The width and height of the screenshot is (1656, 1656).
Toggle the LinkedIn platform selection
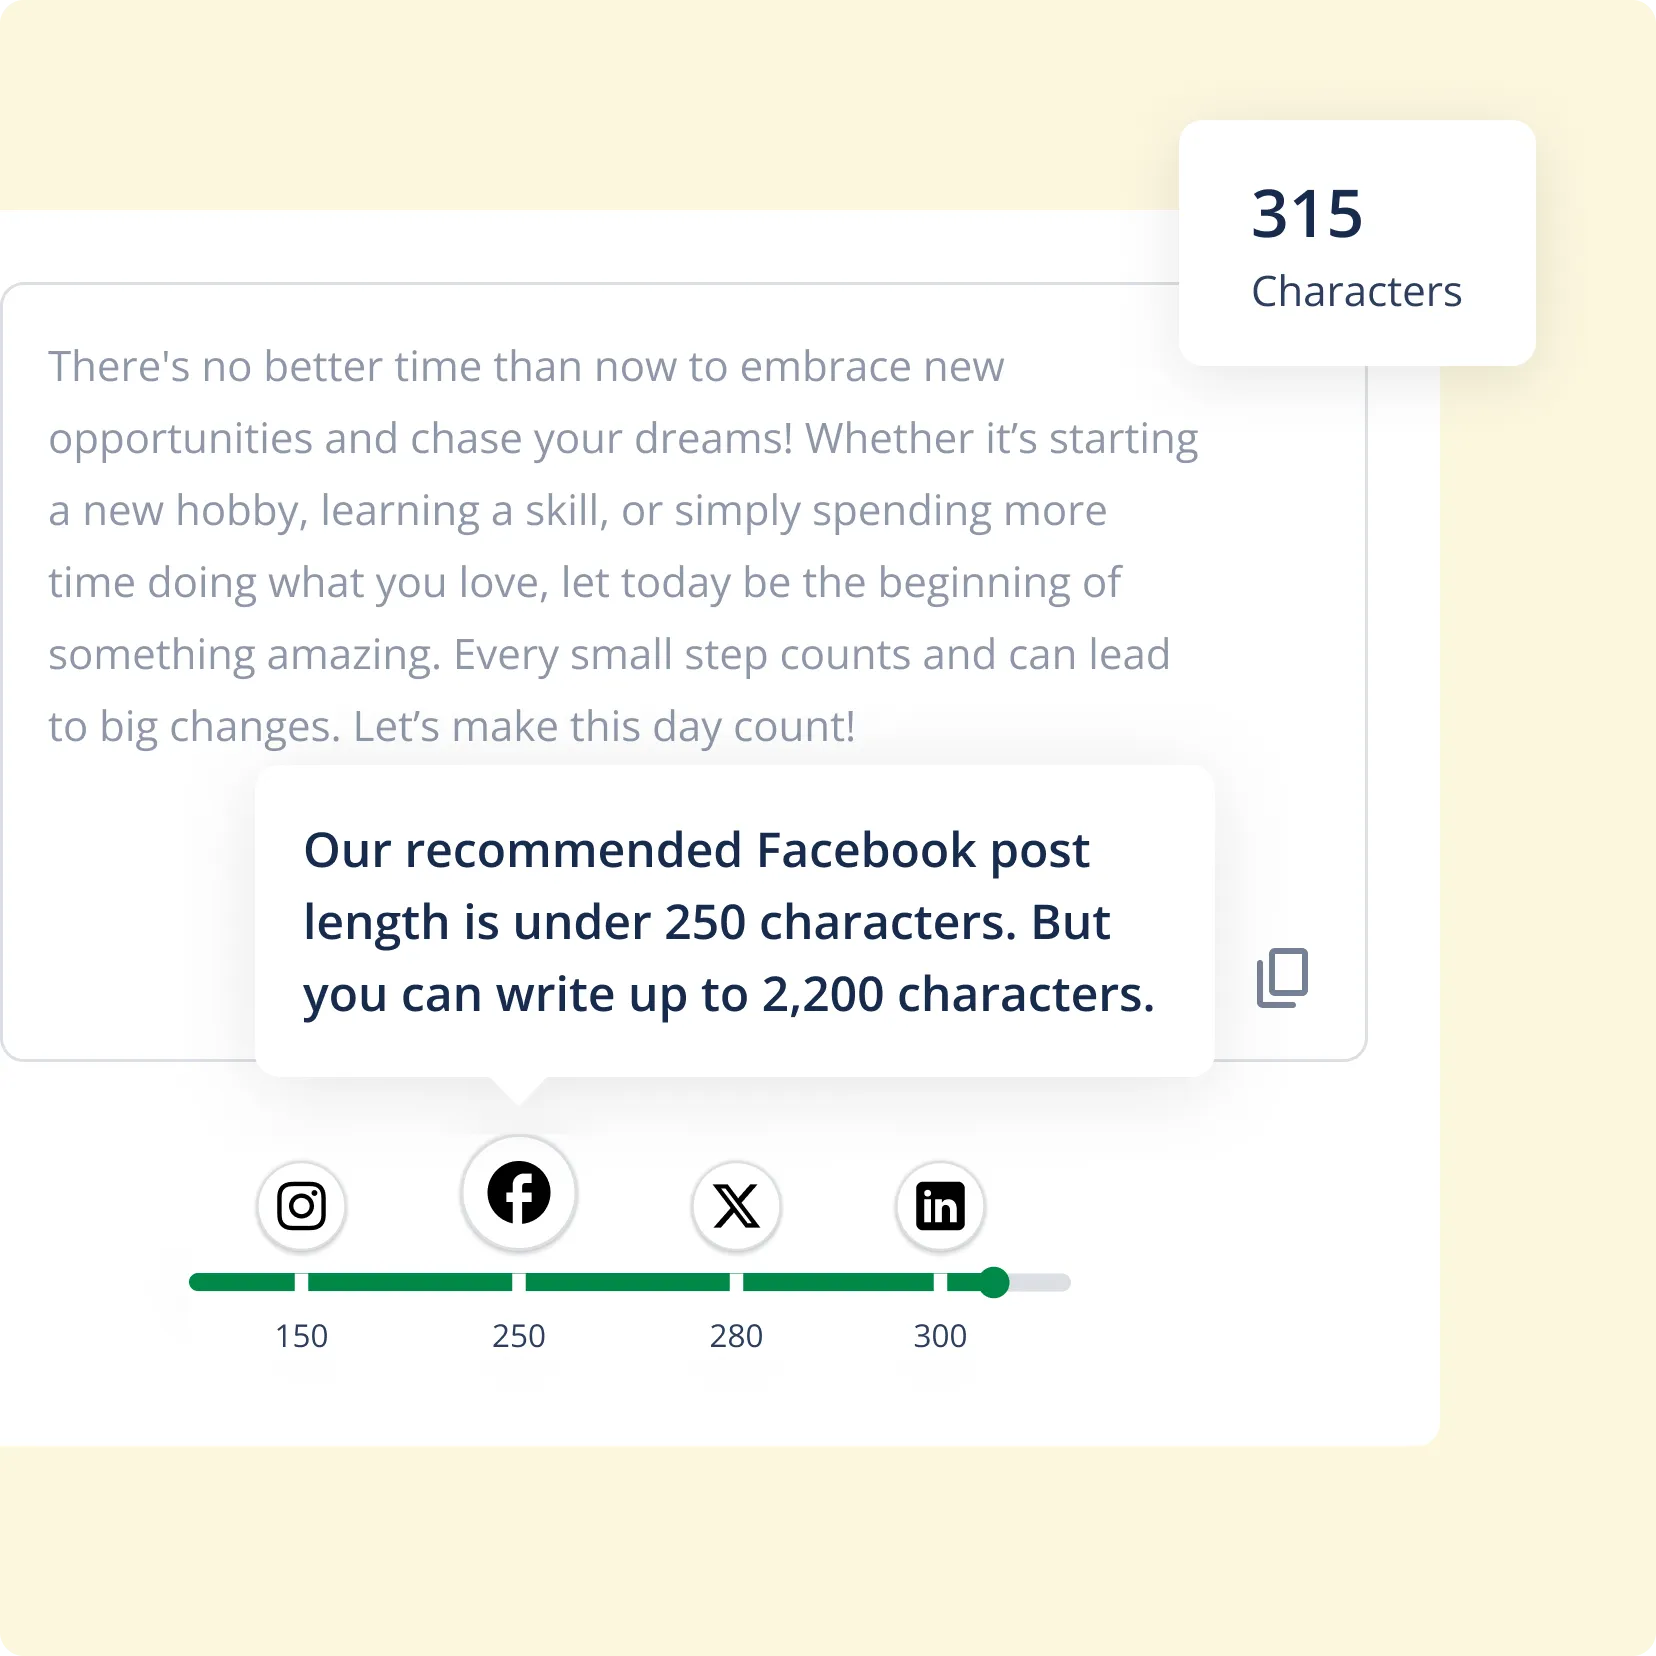click(x=940, y=1206)
